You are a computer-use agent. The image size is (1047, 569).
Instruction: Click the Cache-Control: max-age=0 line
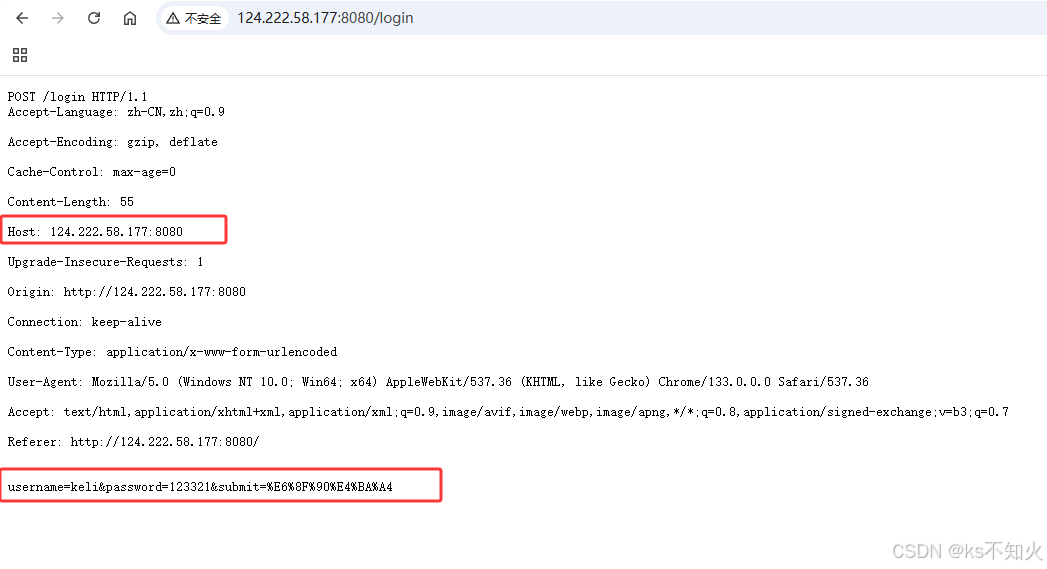[x=91, y=172]
